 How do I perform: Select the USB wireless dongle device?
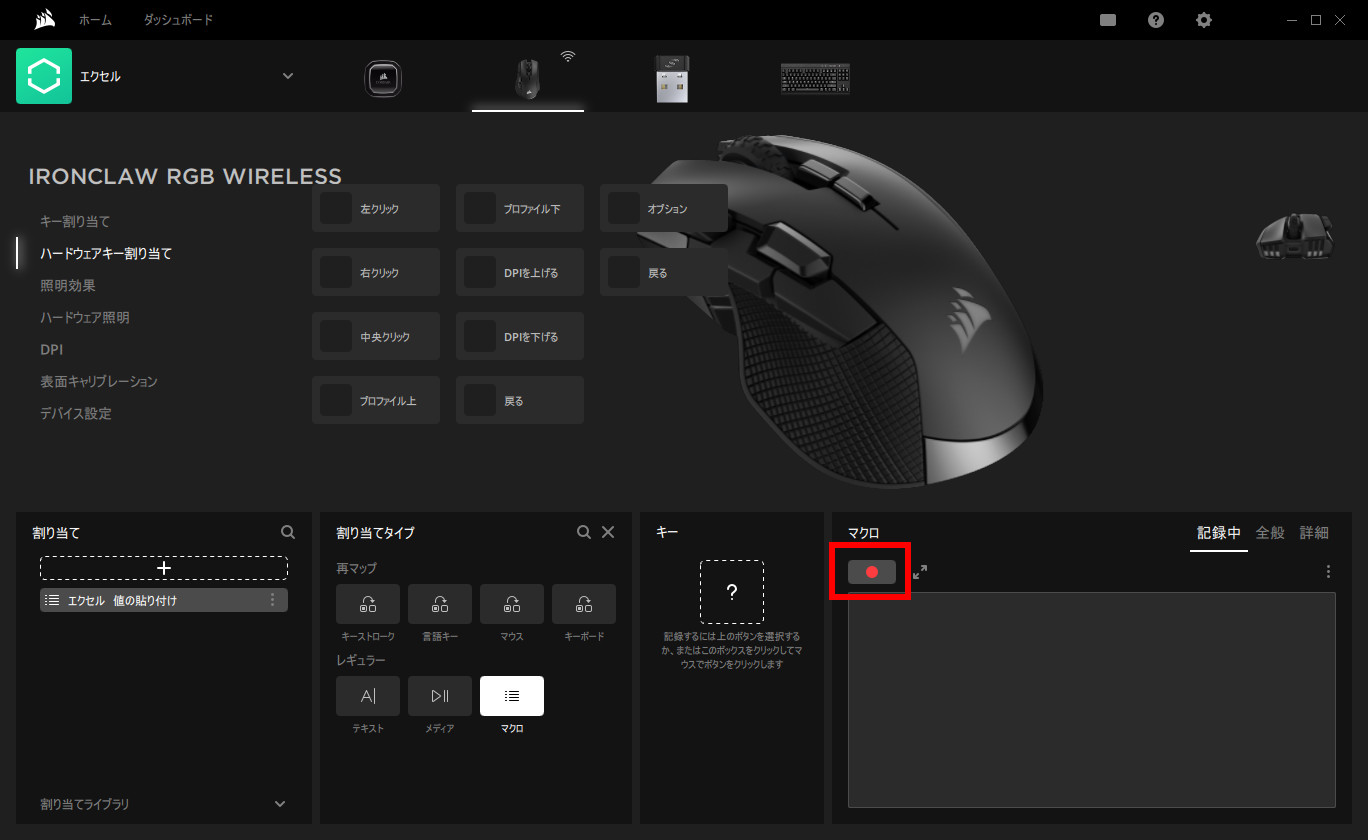click(672, 79)
